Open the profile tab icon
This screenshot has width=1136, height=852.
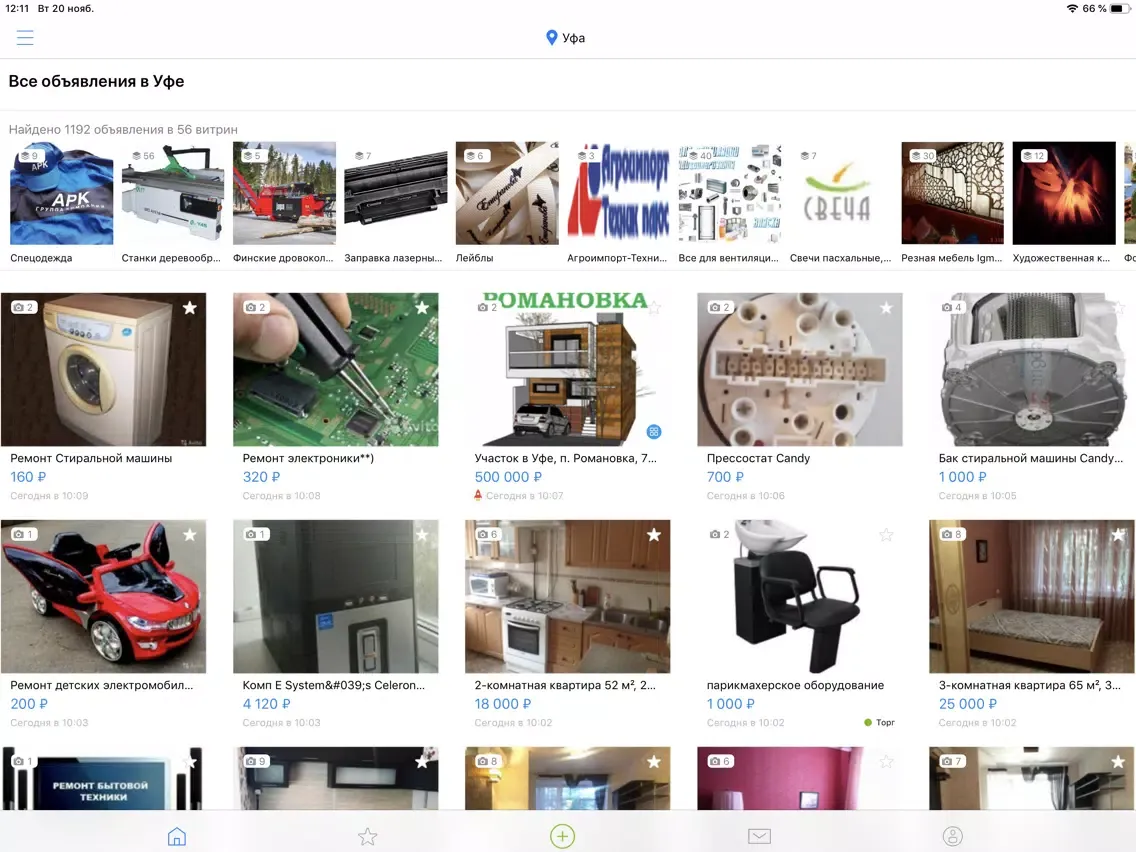(952, 836)
